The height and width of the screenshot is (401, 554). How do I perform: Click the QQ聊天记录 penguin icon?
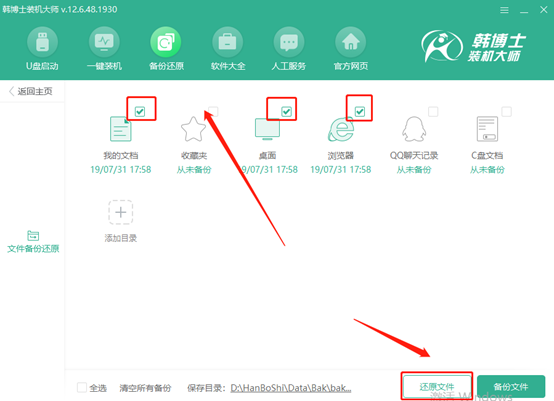(414, 129)
